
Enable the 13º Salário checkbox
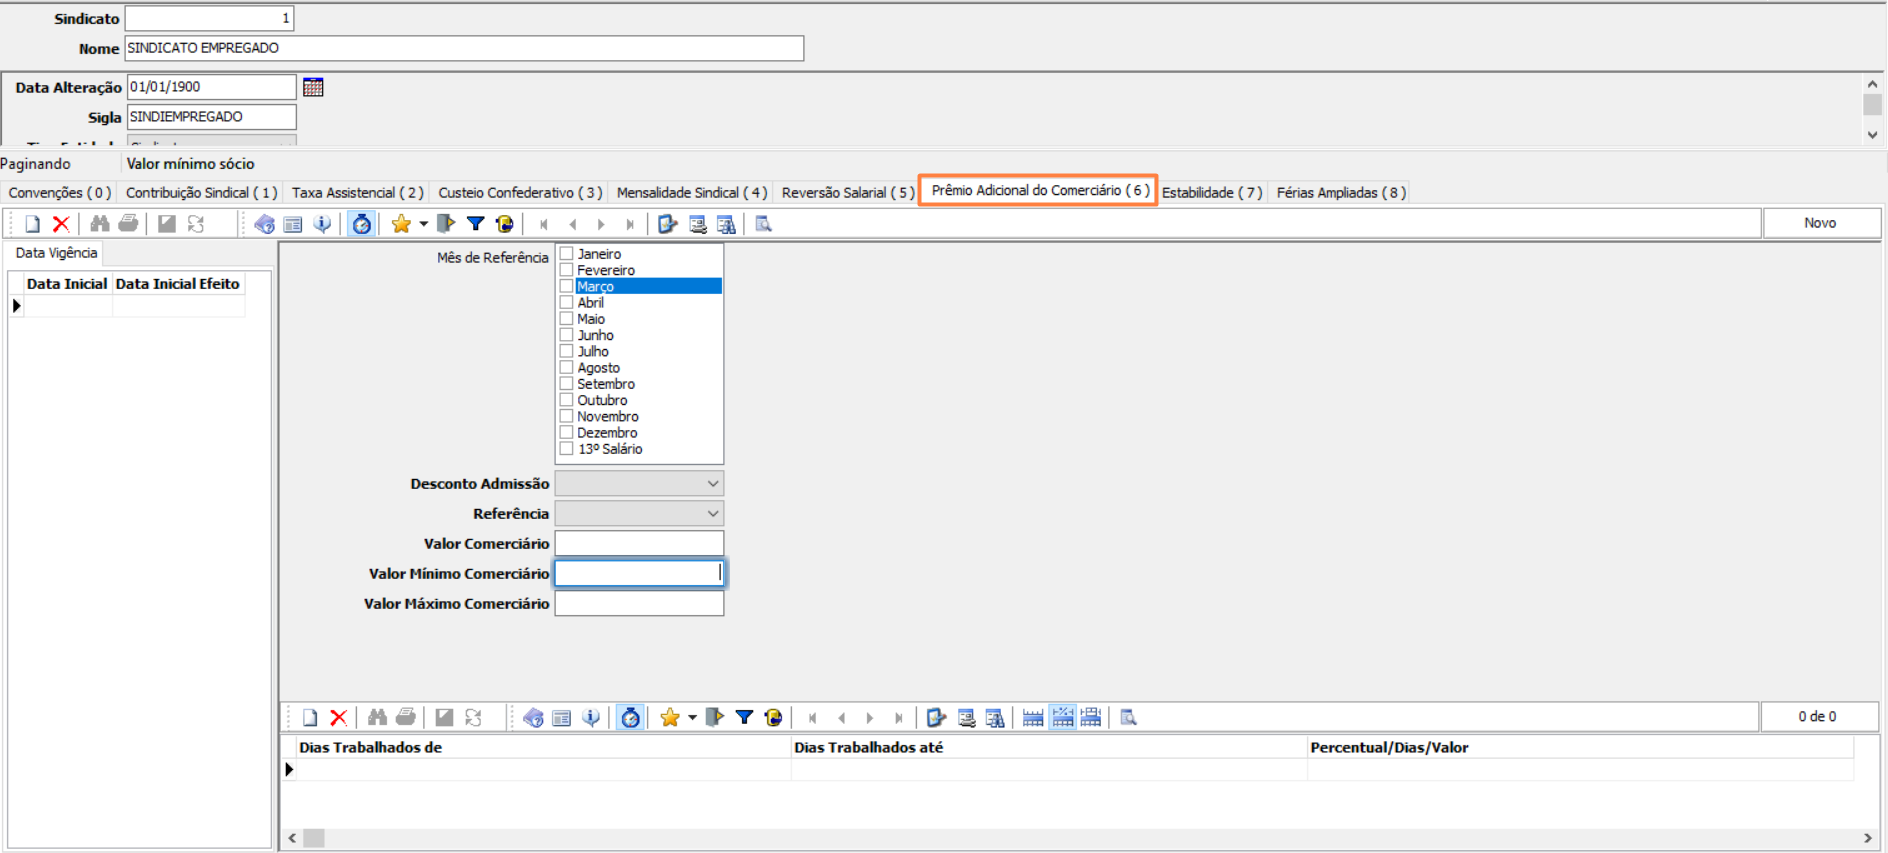pos(567,449)
